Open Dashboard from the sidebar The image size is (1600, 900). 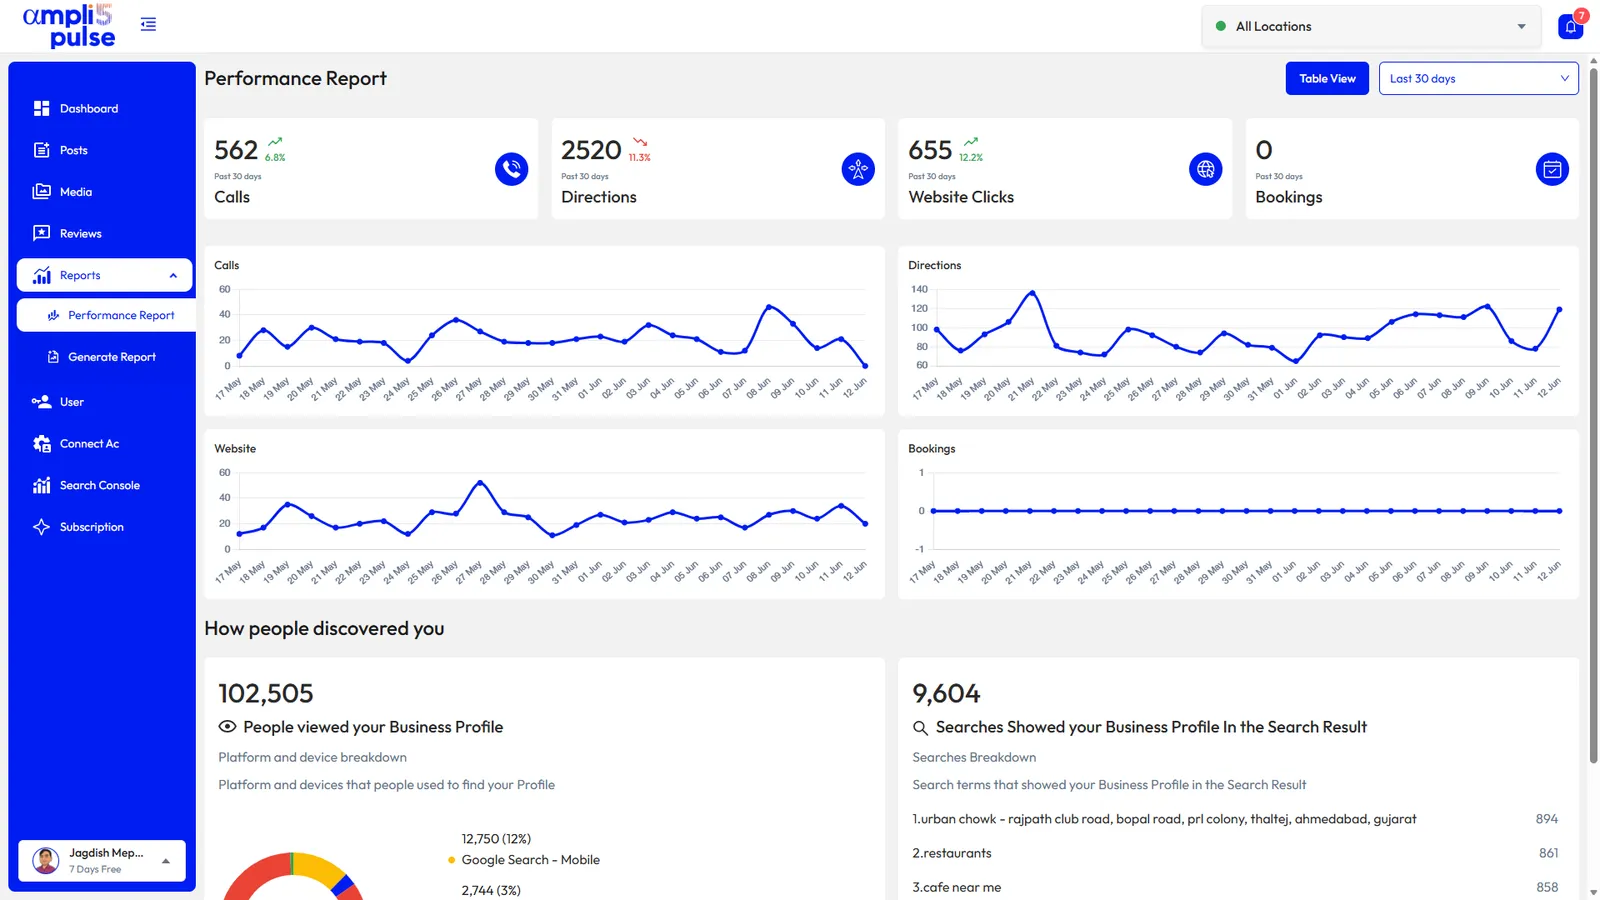[89, 108]
